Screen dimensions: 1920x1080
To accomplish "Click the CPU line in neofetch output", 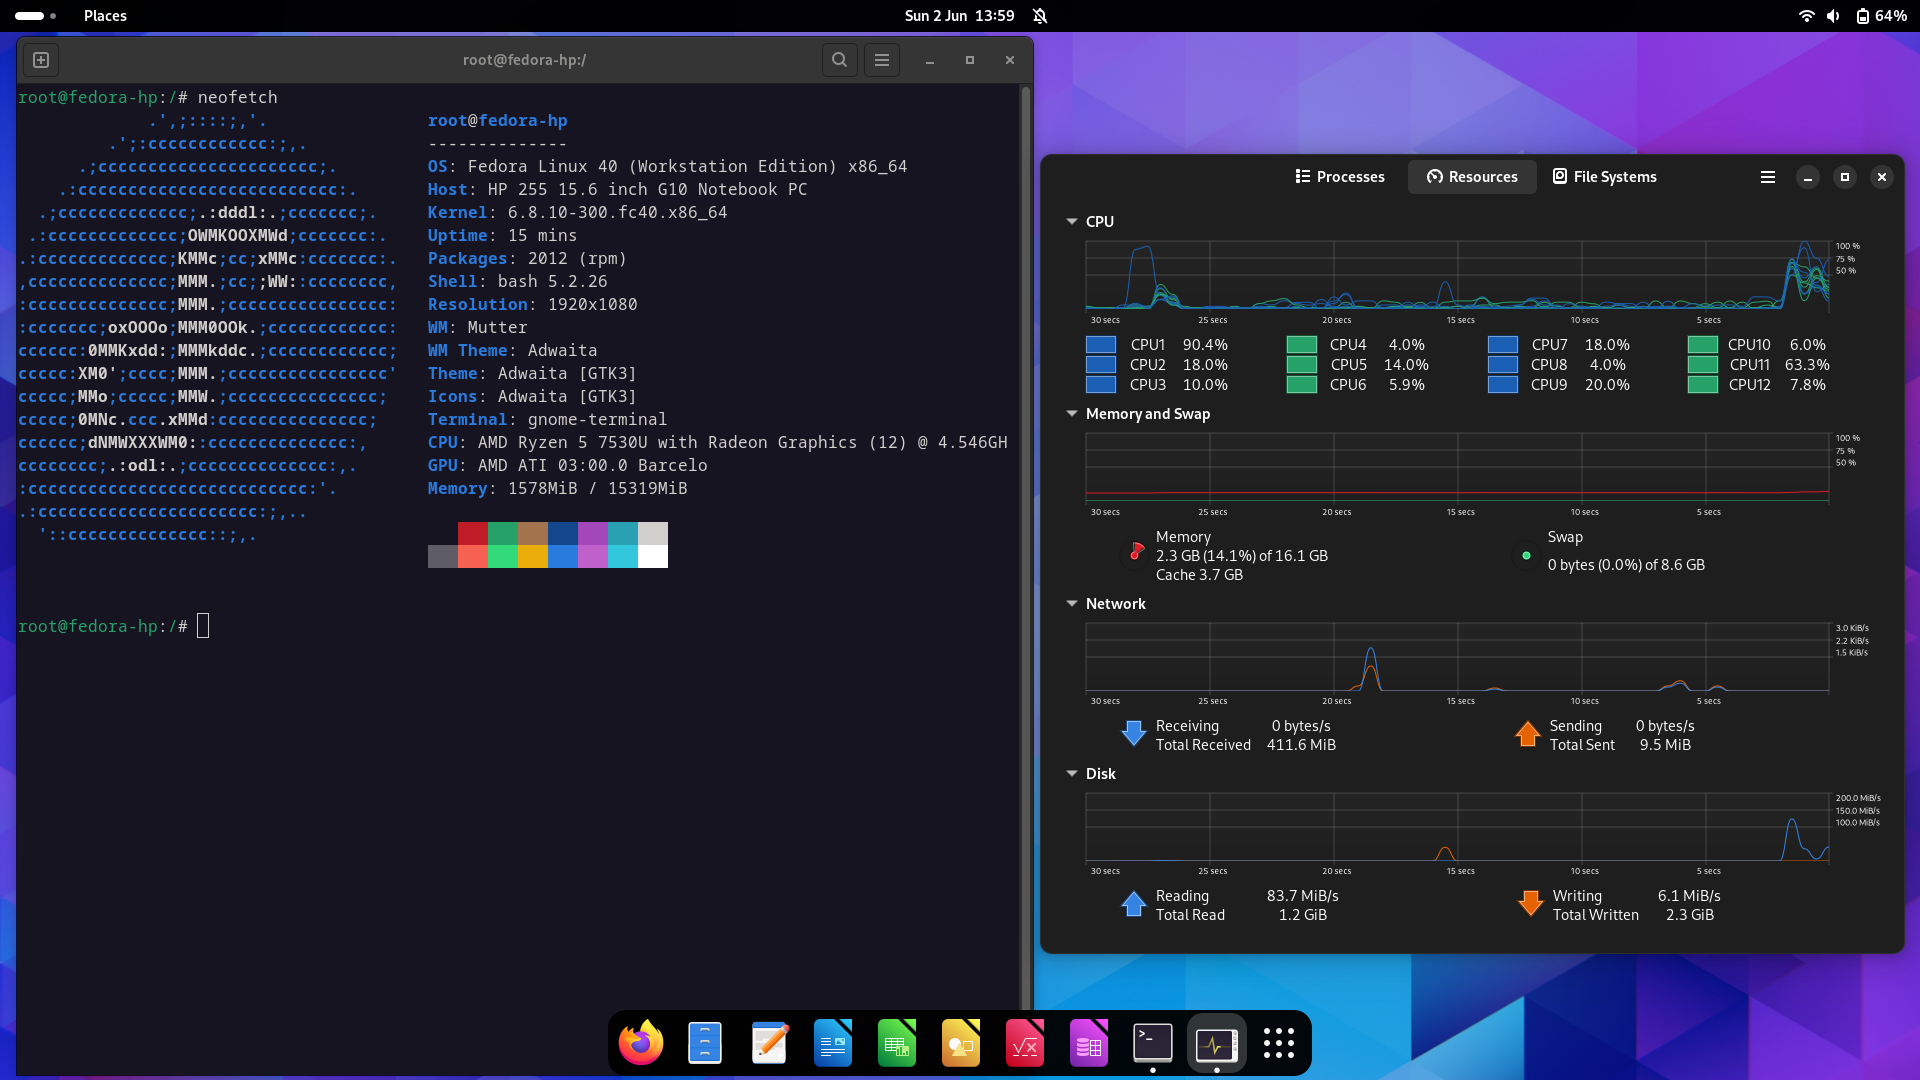I will click(717, 443).
